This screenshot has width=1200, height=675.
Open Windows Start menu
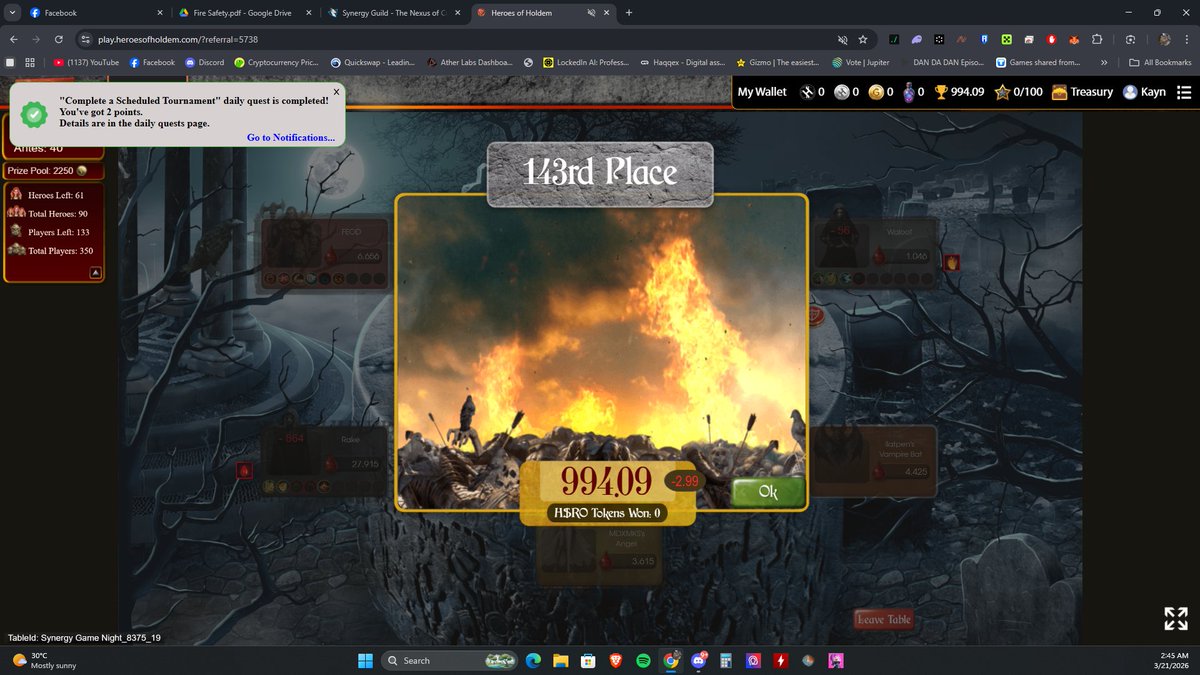pyautogui.click(x=364, y=660)
